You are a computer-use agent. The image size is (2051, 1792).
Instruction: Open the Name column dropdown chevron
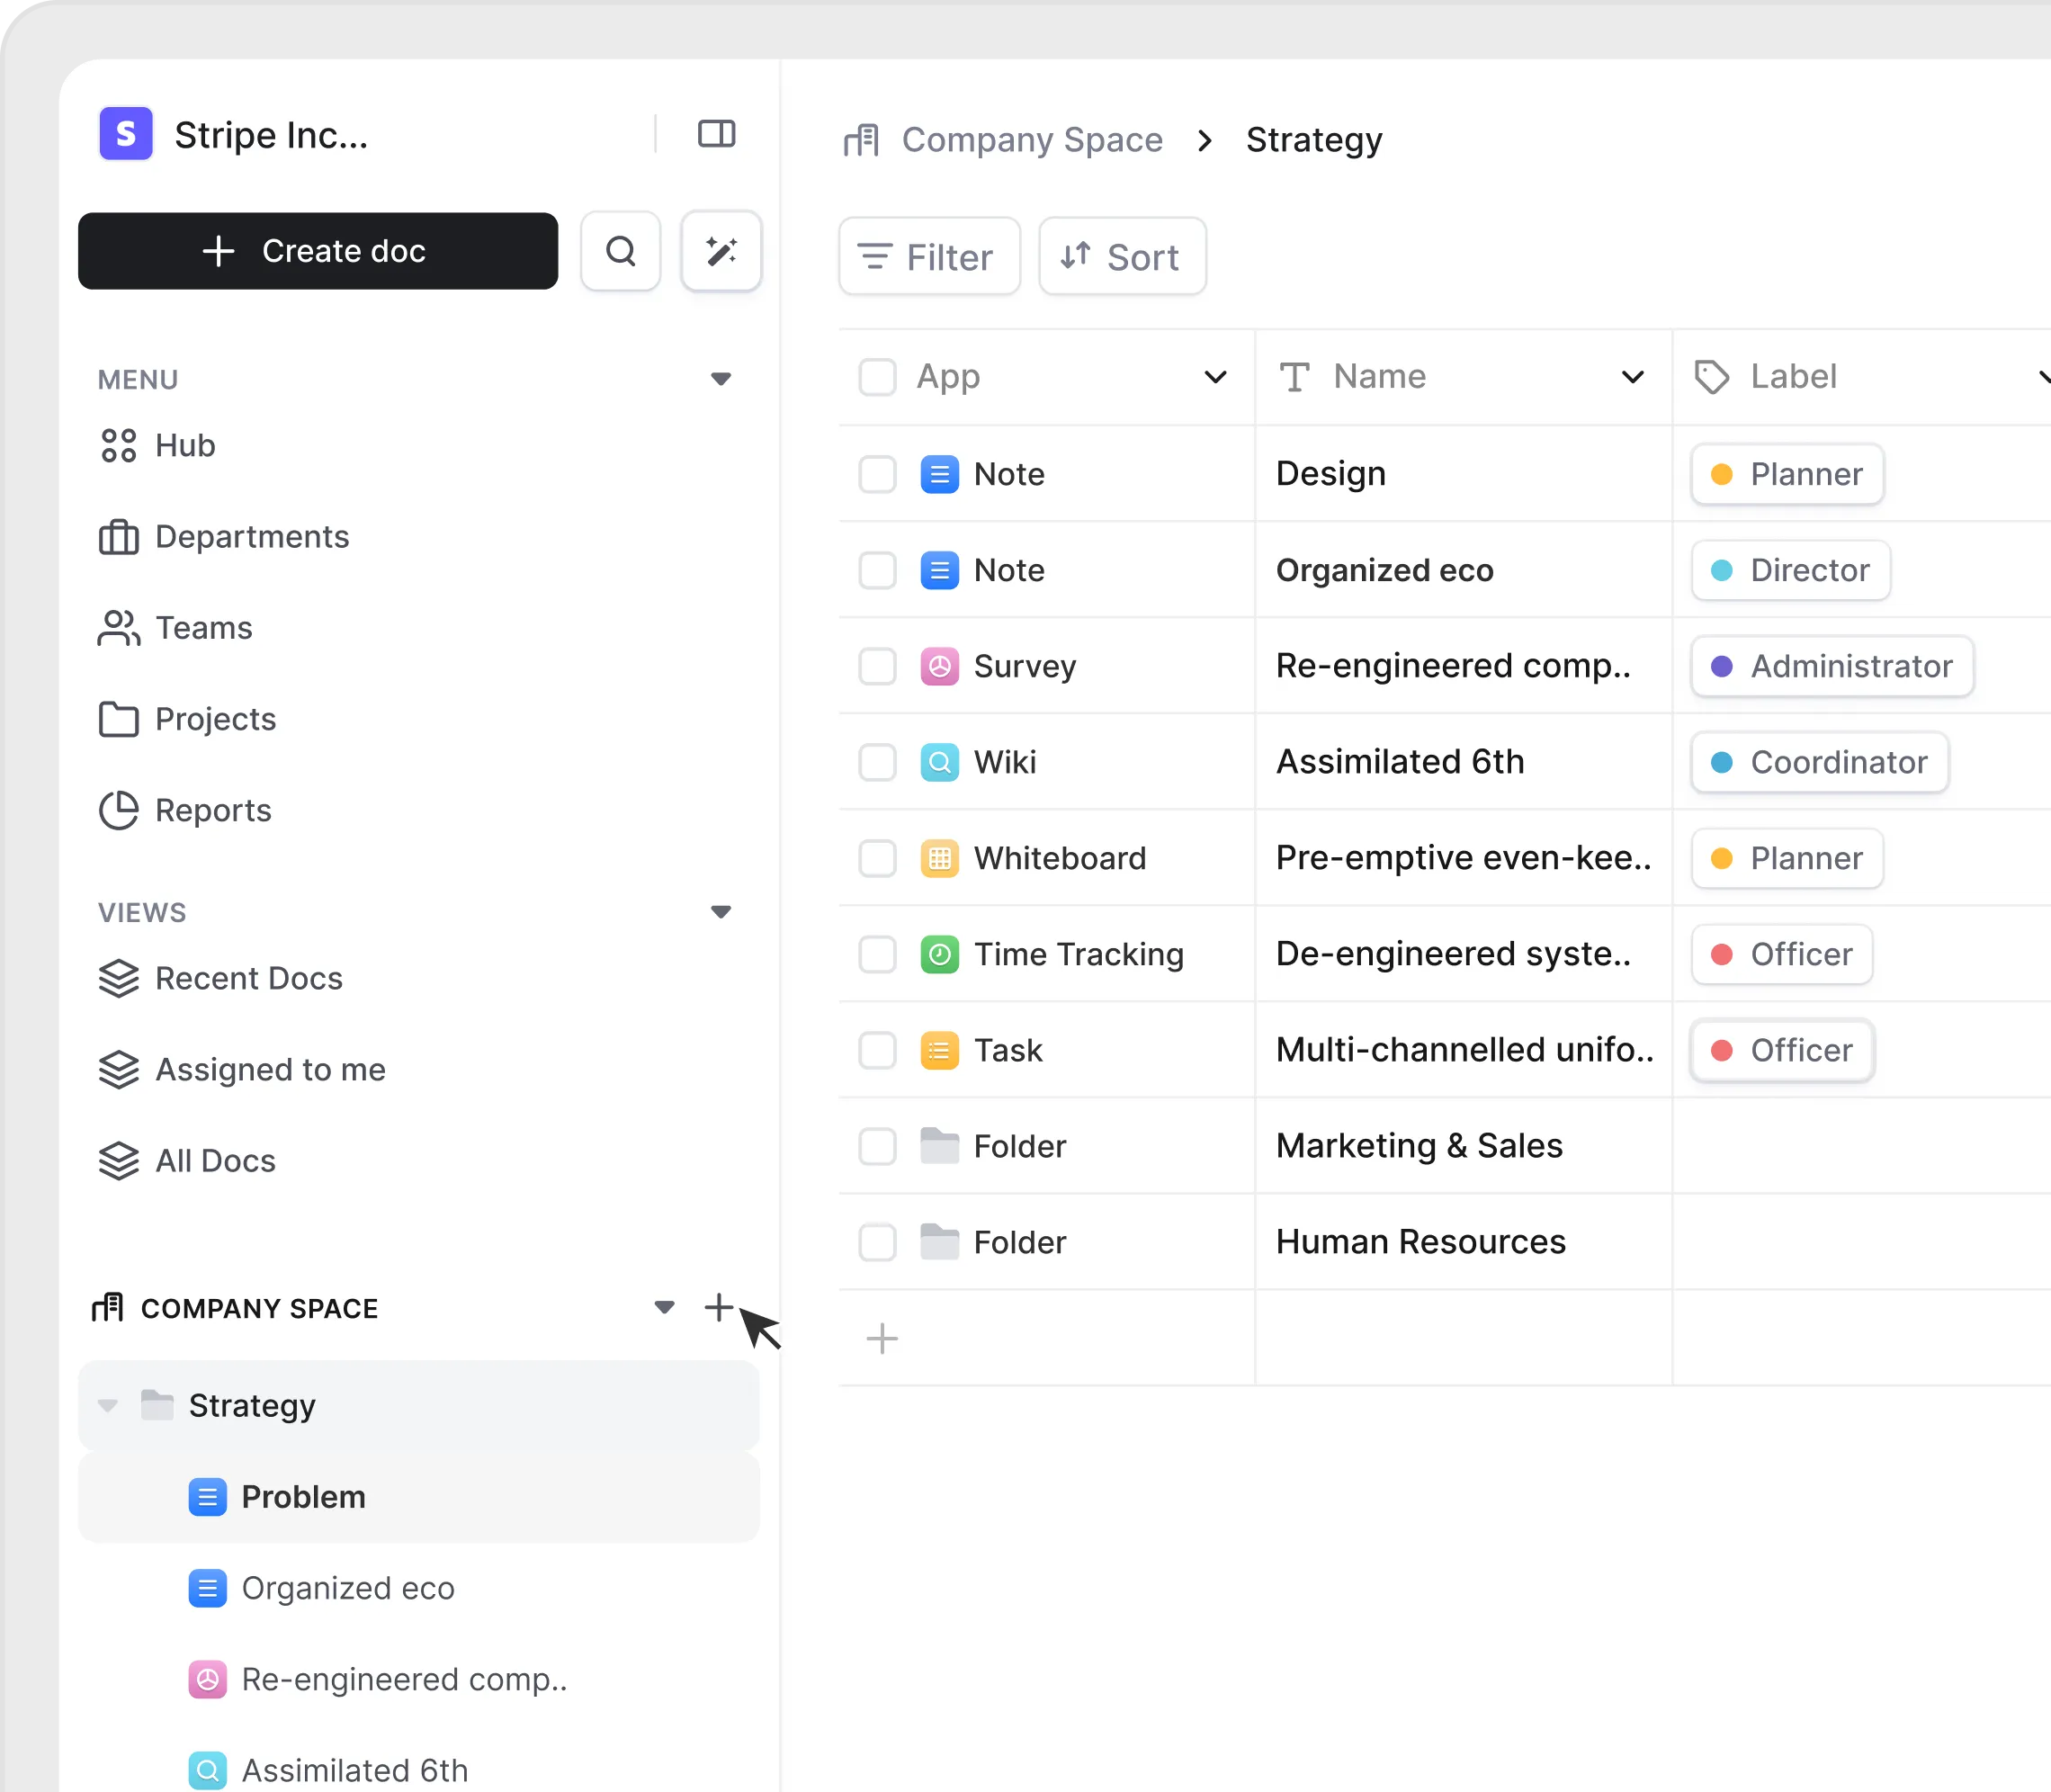pos(1632,377)
